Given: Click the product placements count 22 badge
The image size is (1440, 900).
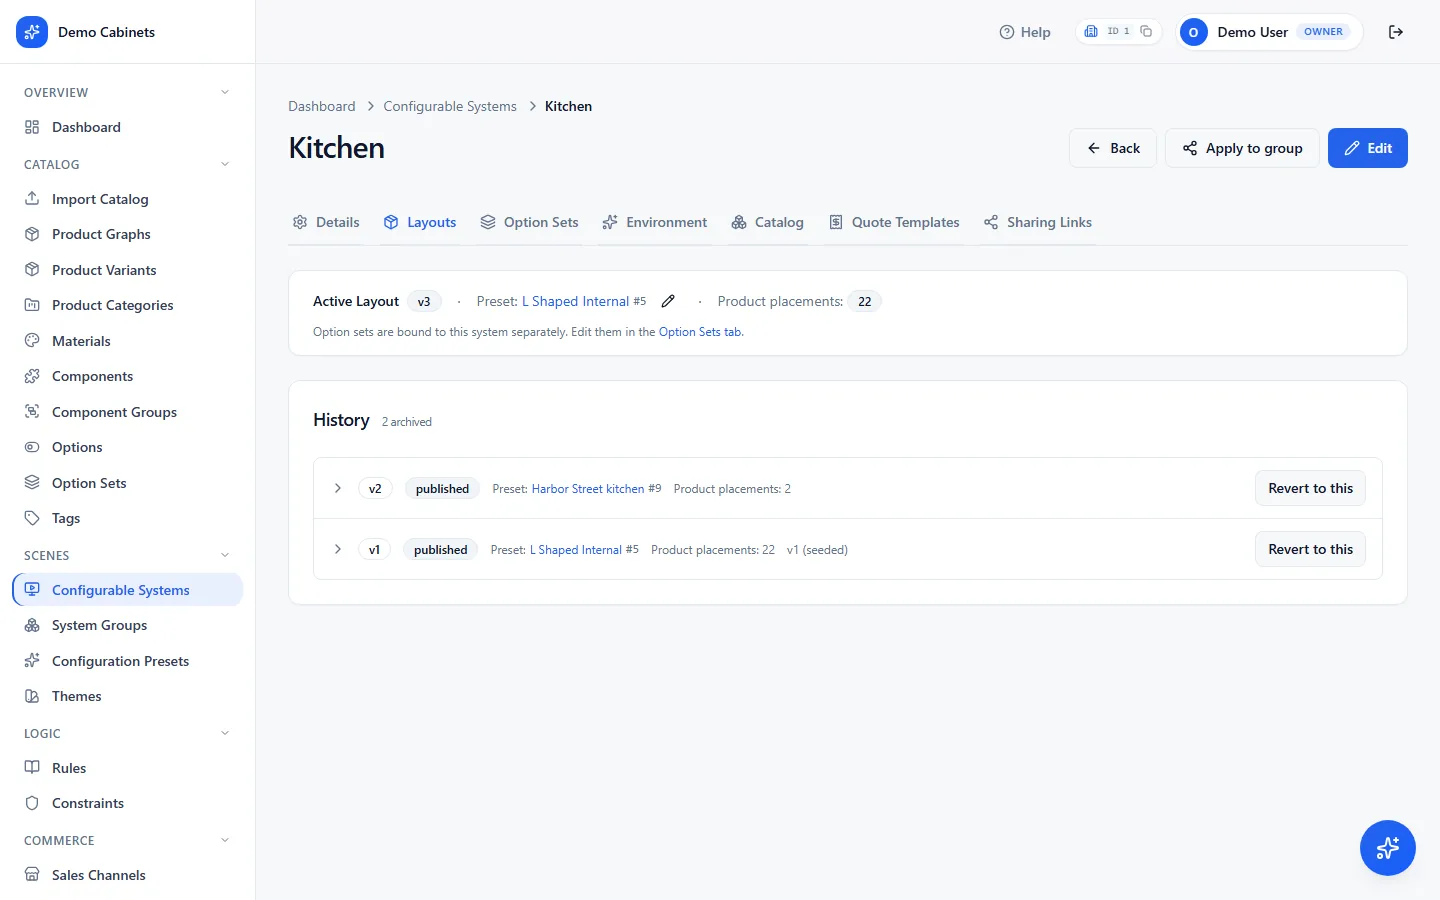Looking at the screenshot, I should pyautogui.click(x=865, y=301).
